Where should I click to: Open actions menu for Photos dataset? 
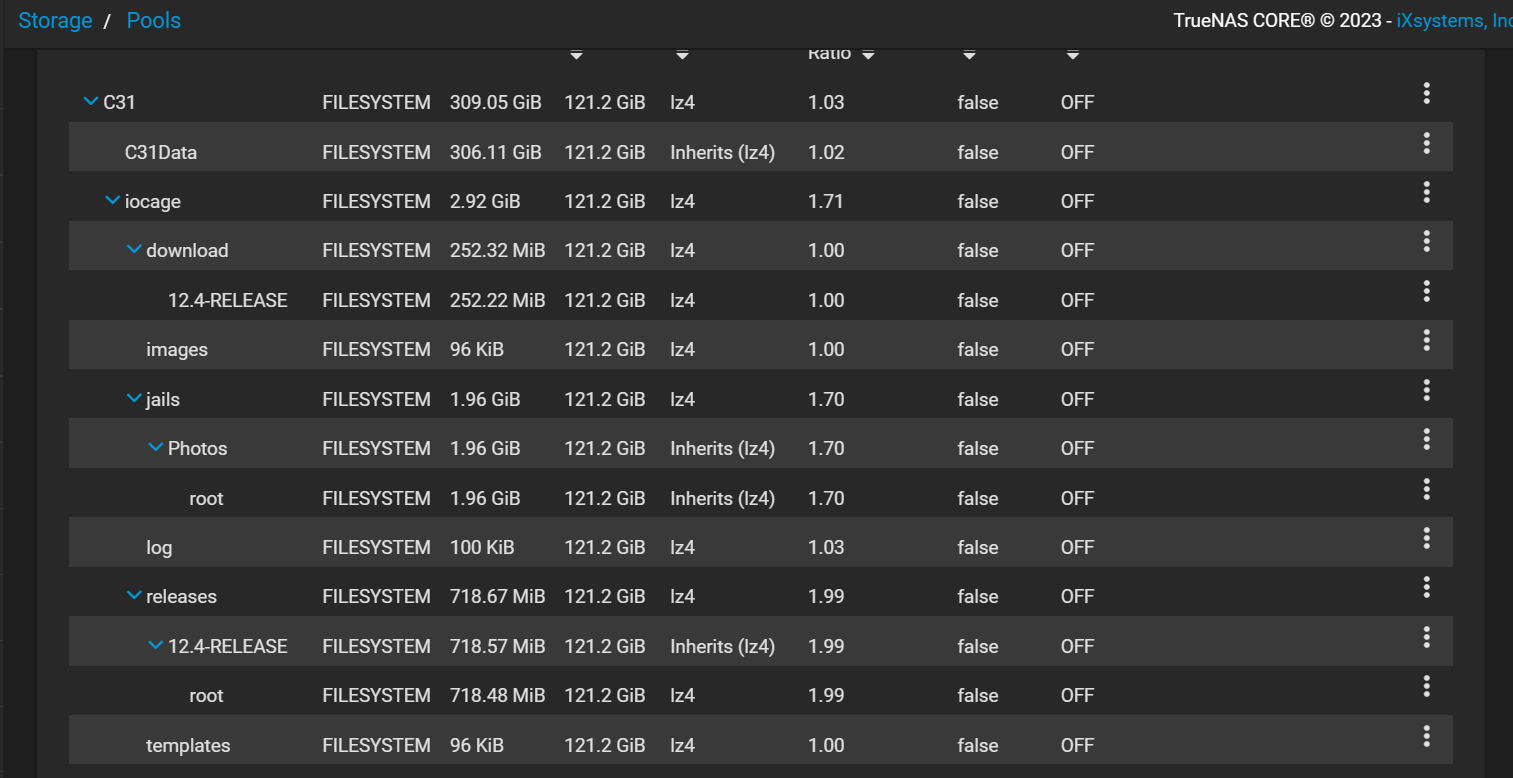click(x=1426, y=439)
